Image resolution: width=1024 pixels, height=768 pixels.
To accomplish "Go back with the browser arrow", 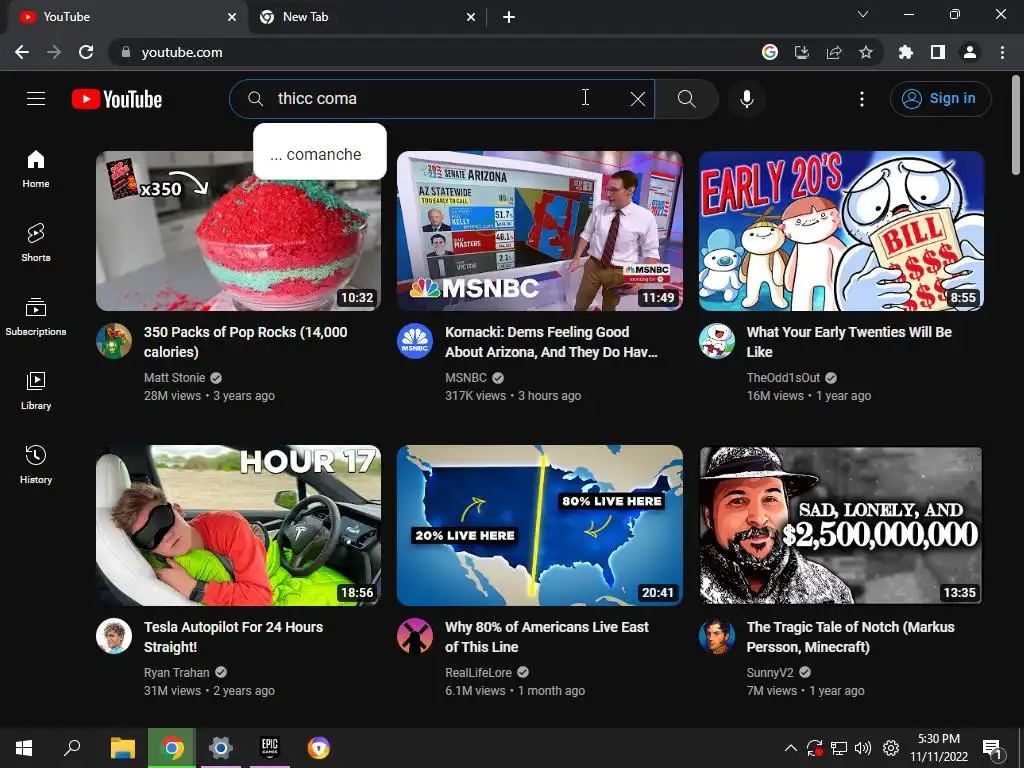I will point(22,52).
